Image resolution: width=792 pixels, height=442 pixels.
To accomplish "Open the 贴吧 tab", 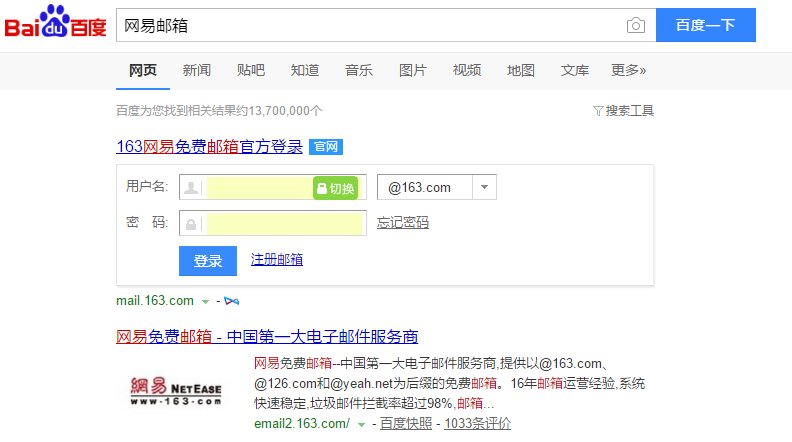I will point(251,70).
